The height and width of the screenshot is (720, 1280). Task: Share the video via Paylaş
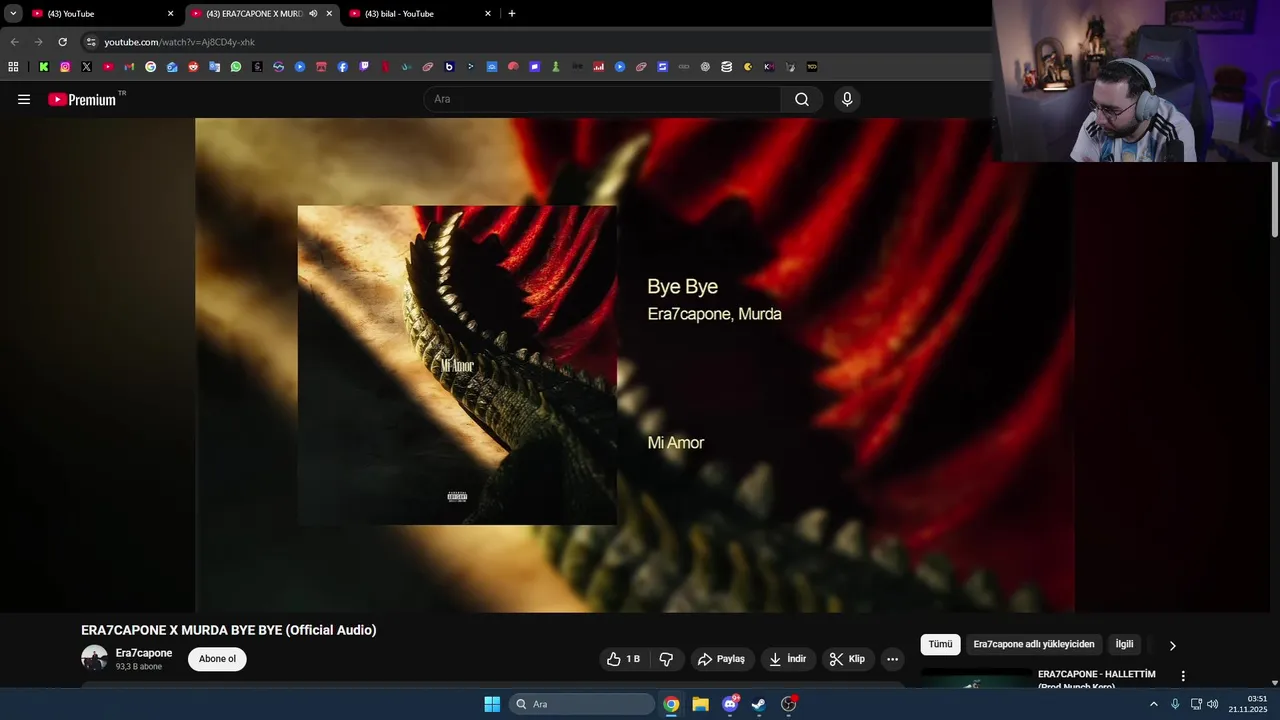(x=721, y=659)
